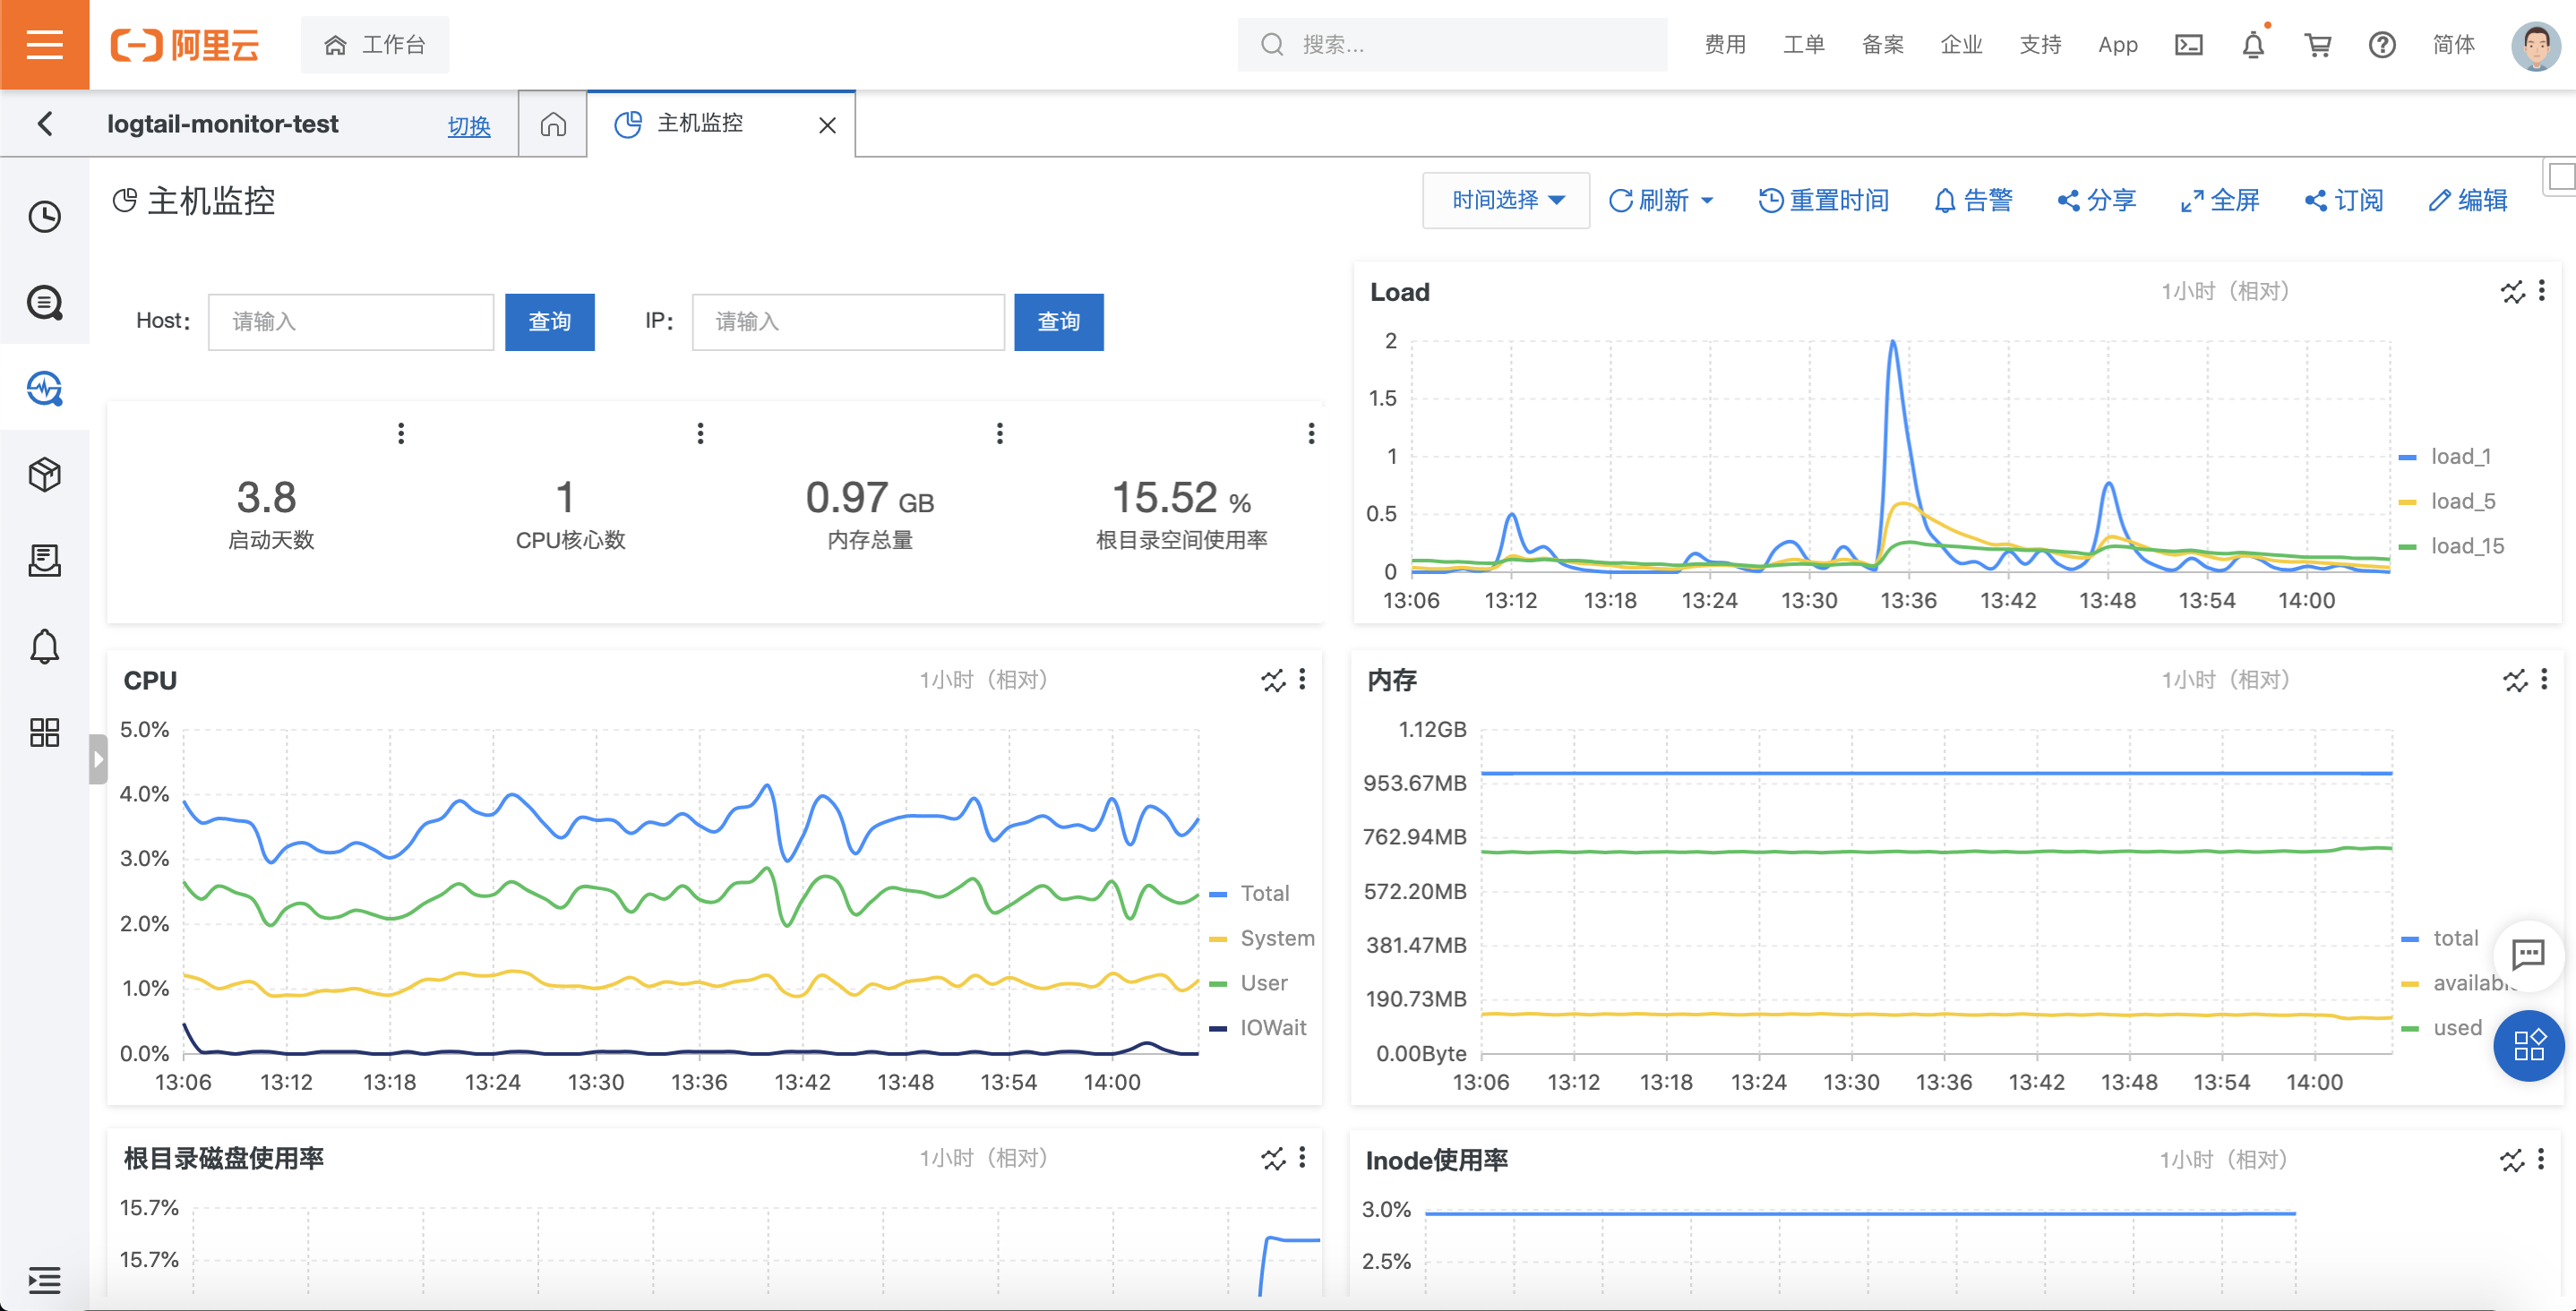Select the log search icon in the sidebar

click(x=44, y=301)
